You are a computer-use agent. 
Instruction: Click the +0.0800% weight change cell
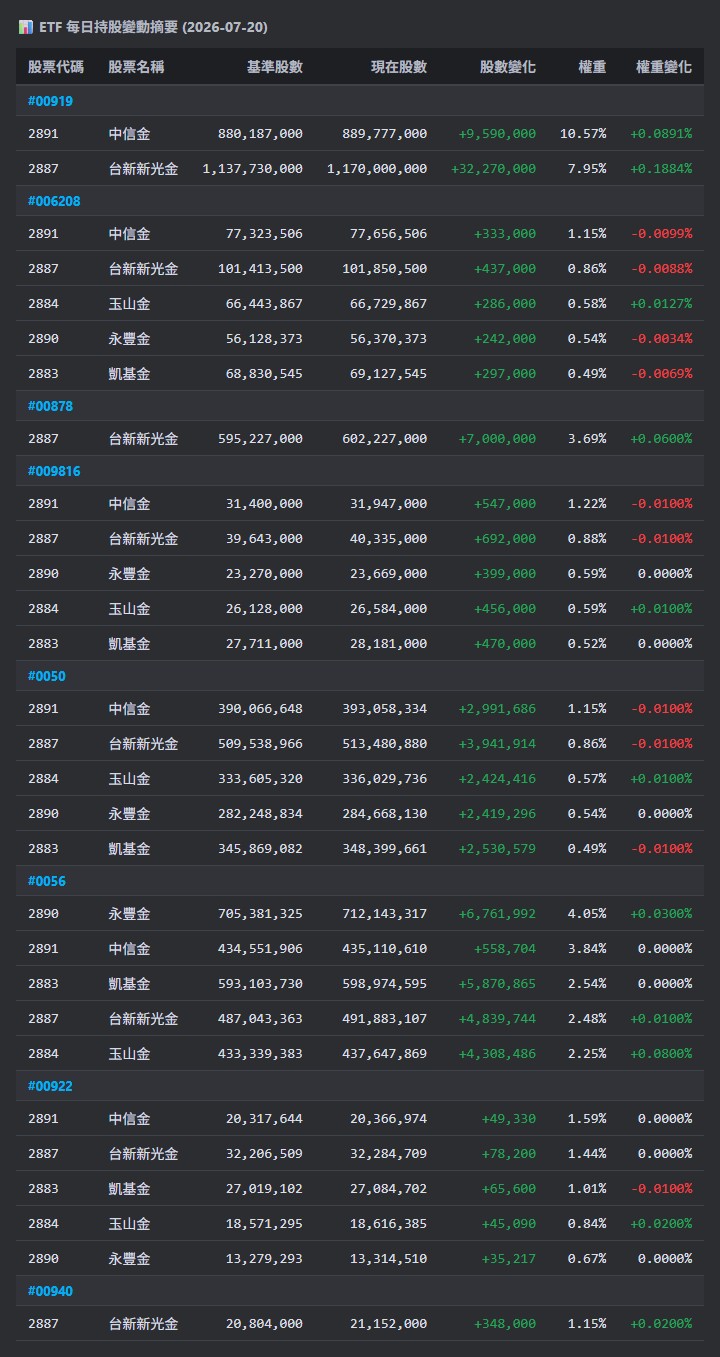[x=661, y=1053]
